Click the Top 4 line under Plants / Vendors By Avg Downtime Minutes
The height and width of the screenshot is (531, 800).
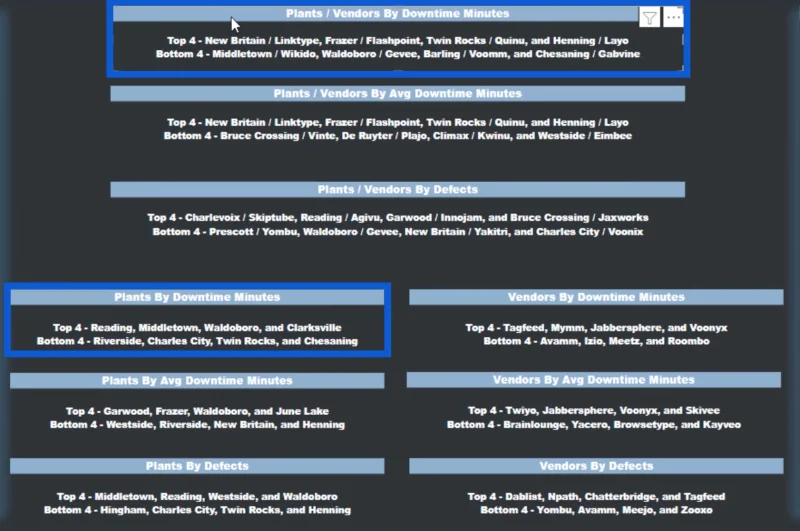coord(397,122)
